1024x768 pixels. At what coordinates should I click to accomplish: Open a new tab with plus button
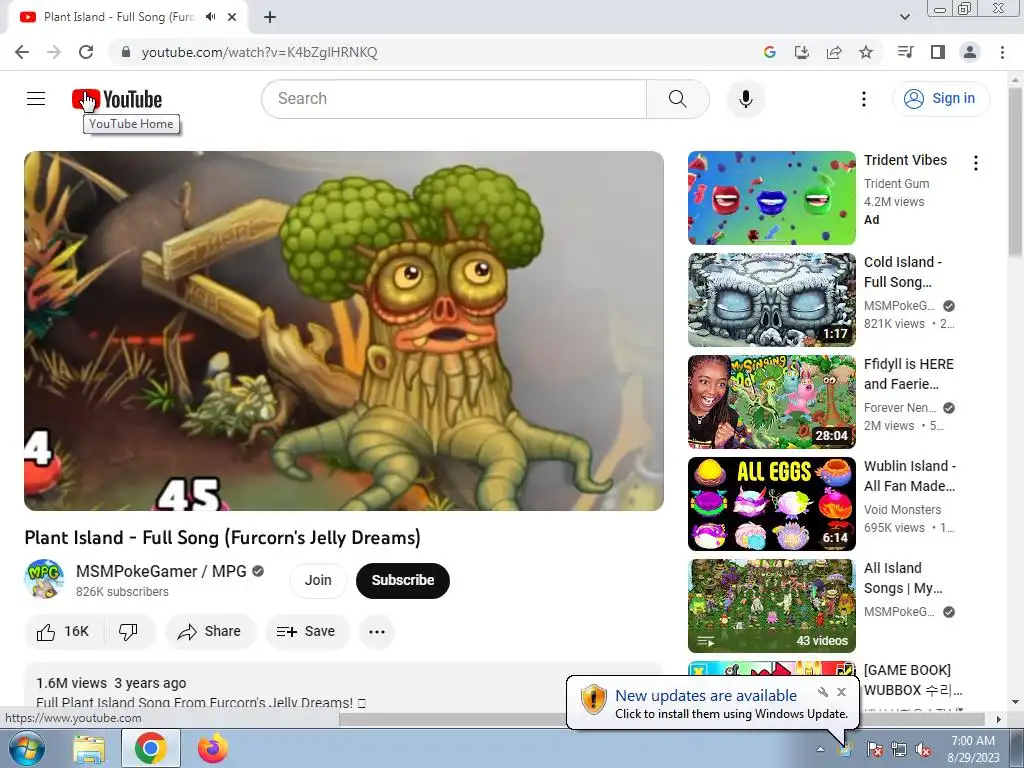coord(270,17)
